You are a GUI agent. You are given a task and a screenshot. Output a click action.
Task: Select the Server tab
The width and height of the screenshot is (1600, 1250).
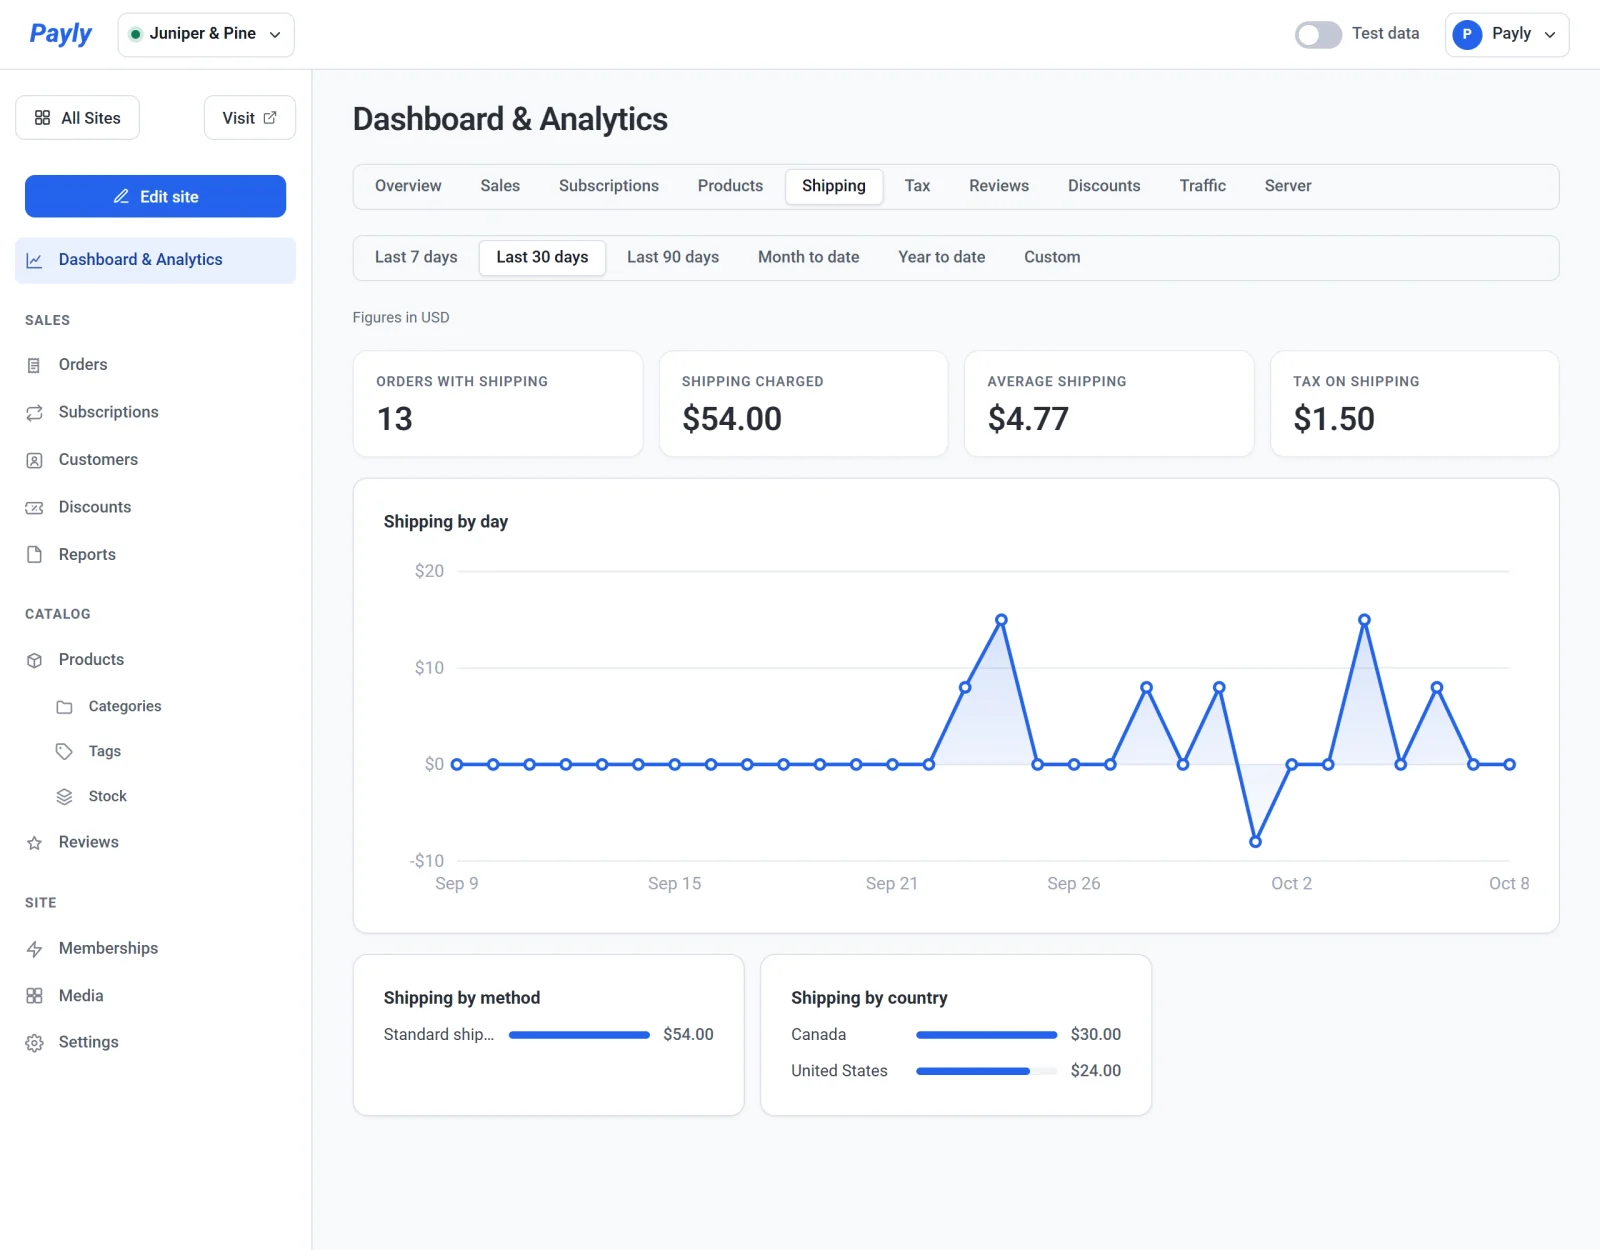(x=1288, y=186)
